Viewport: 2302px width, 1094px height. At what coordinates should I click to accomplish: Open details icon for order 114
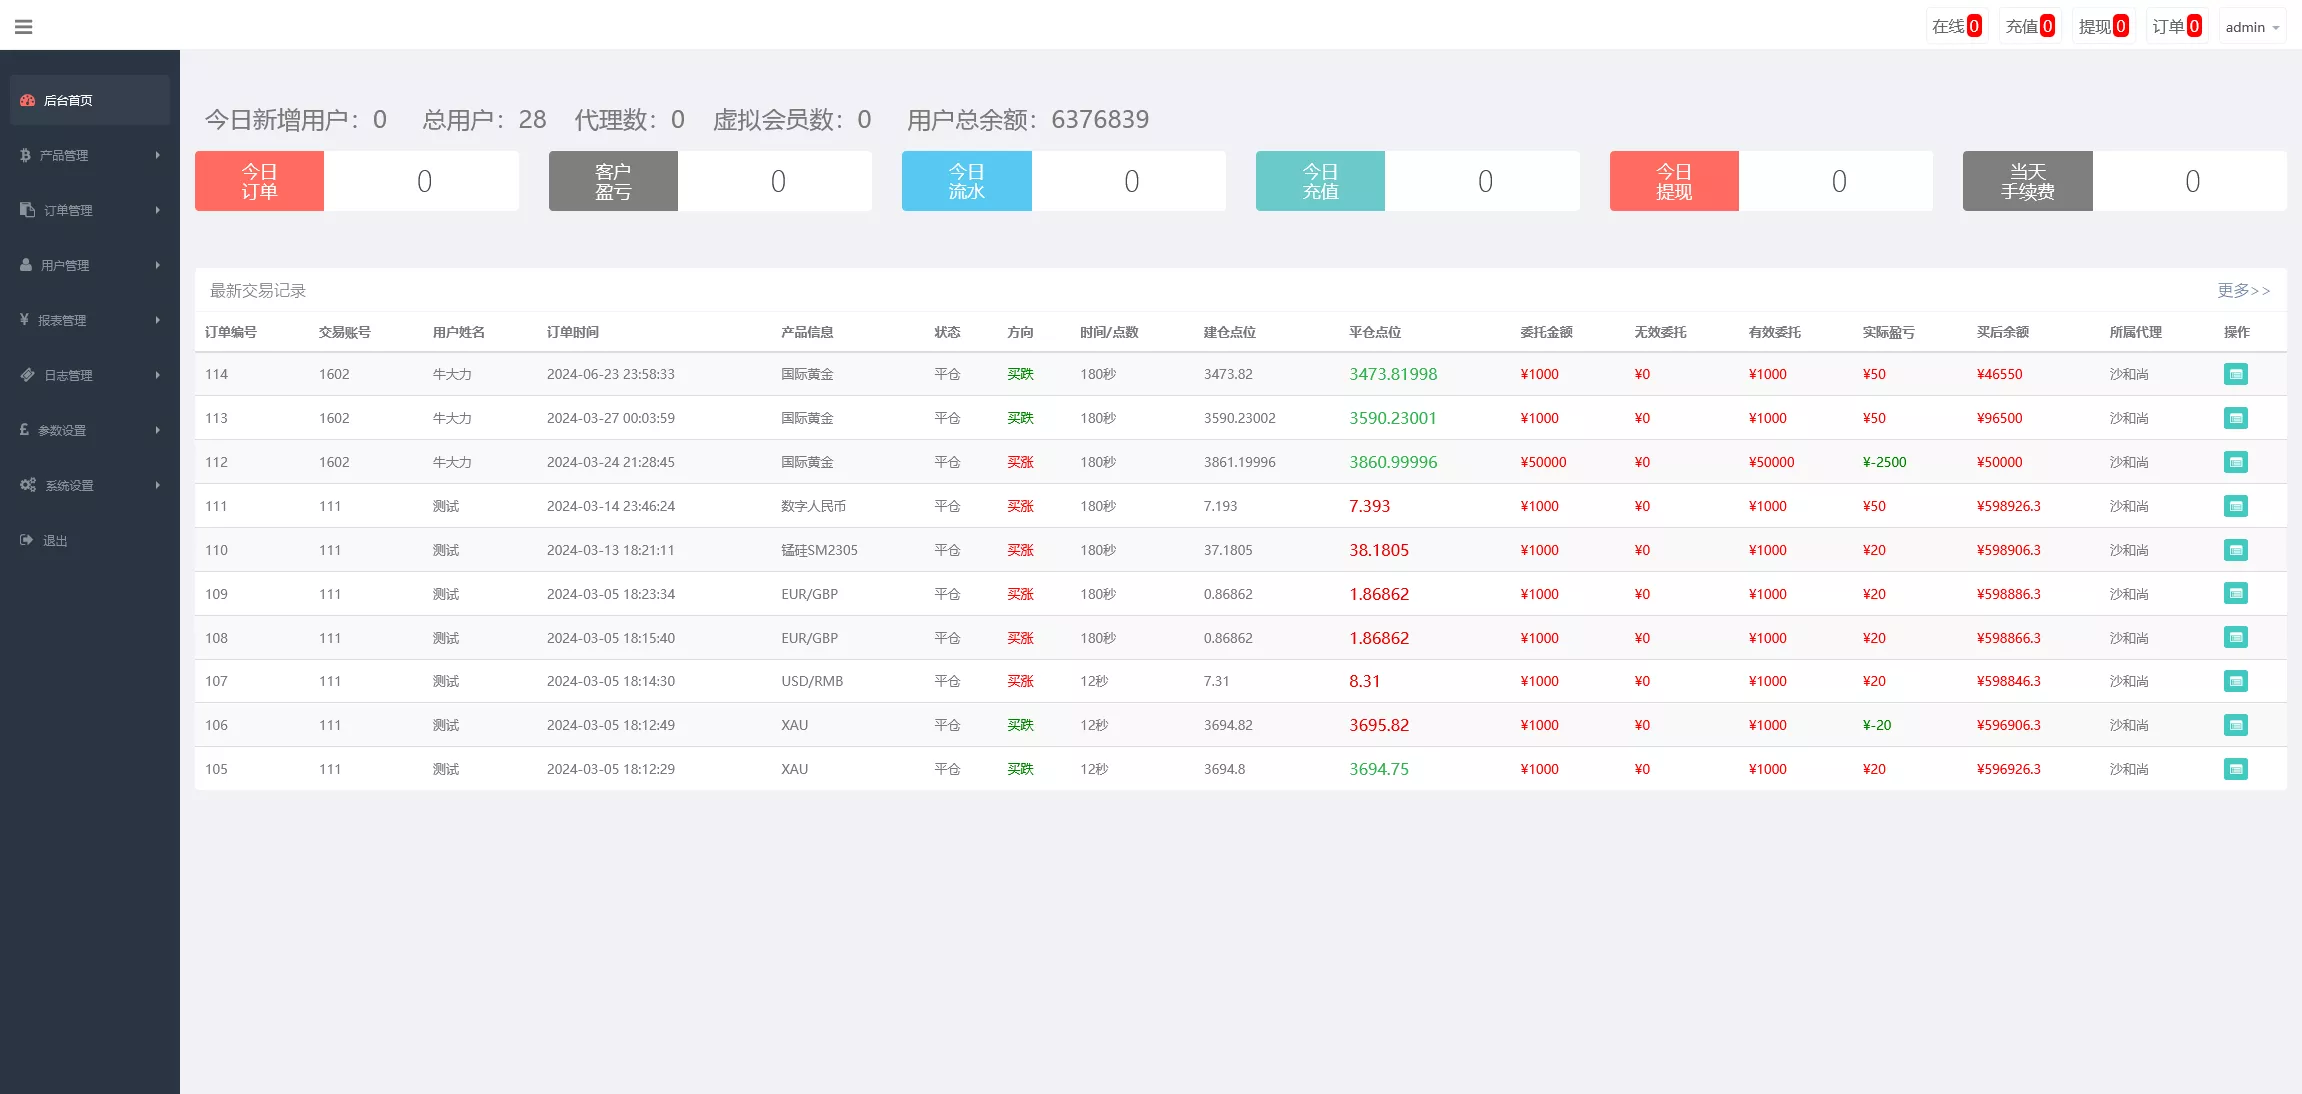pyautogui.click(x=2237, y=374)
